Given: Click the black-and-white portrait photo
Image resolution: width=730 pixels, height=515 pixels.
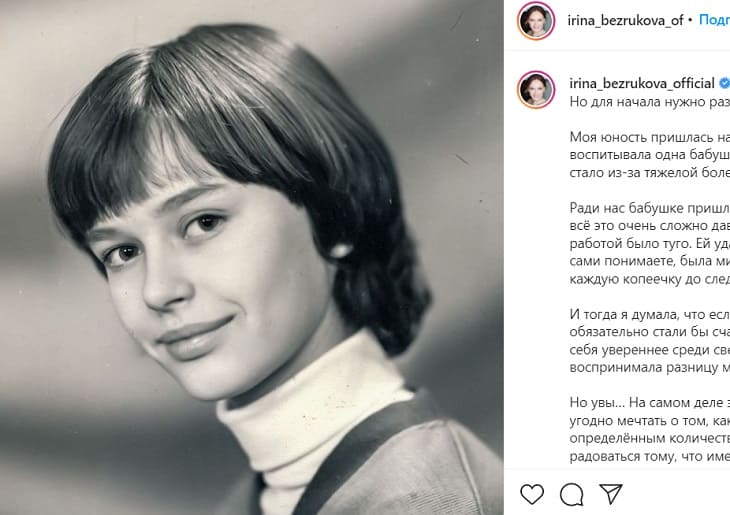Looking at the screenshot, I should pos(251,257).
